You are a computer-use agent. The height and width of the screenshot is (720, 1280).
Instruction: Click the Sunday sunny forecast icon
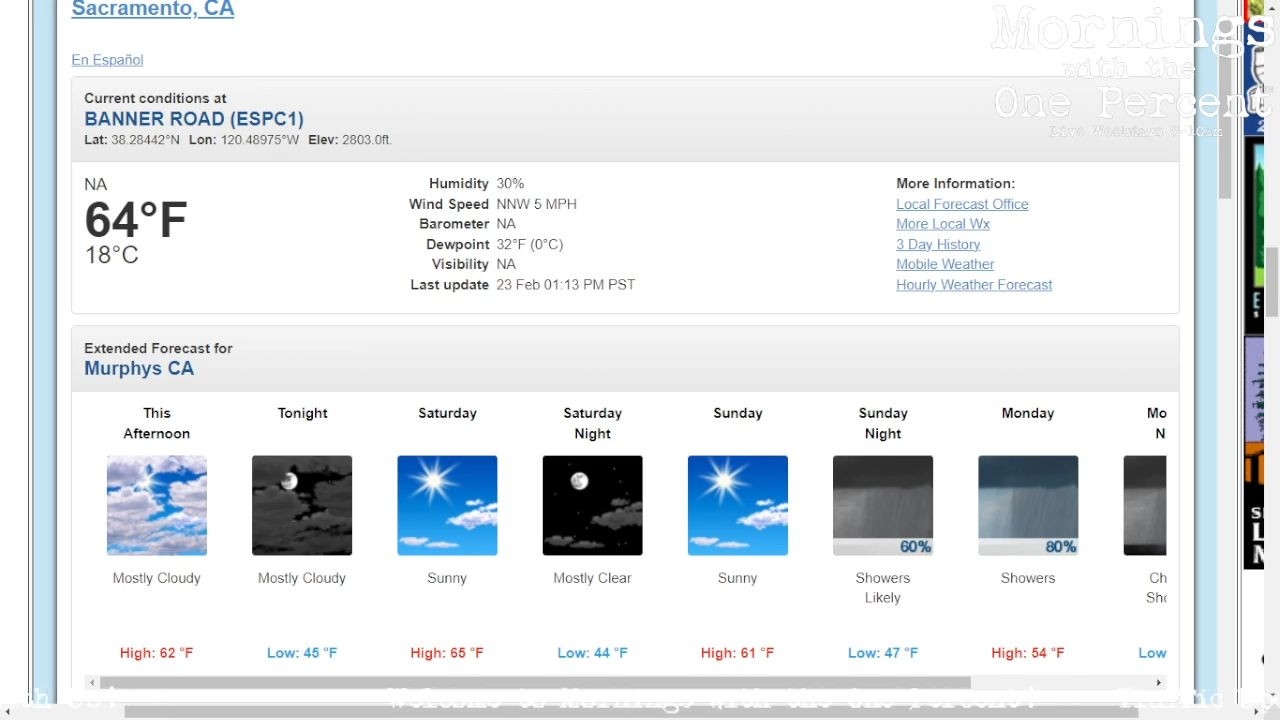(737, 505)
